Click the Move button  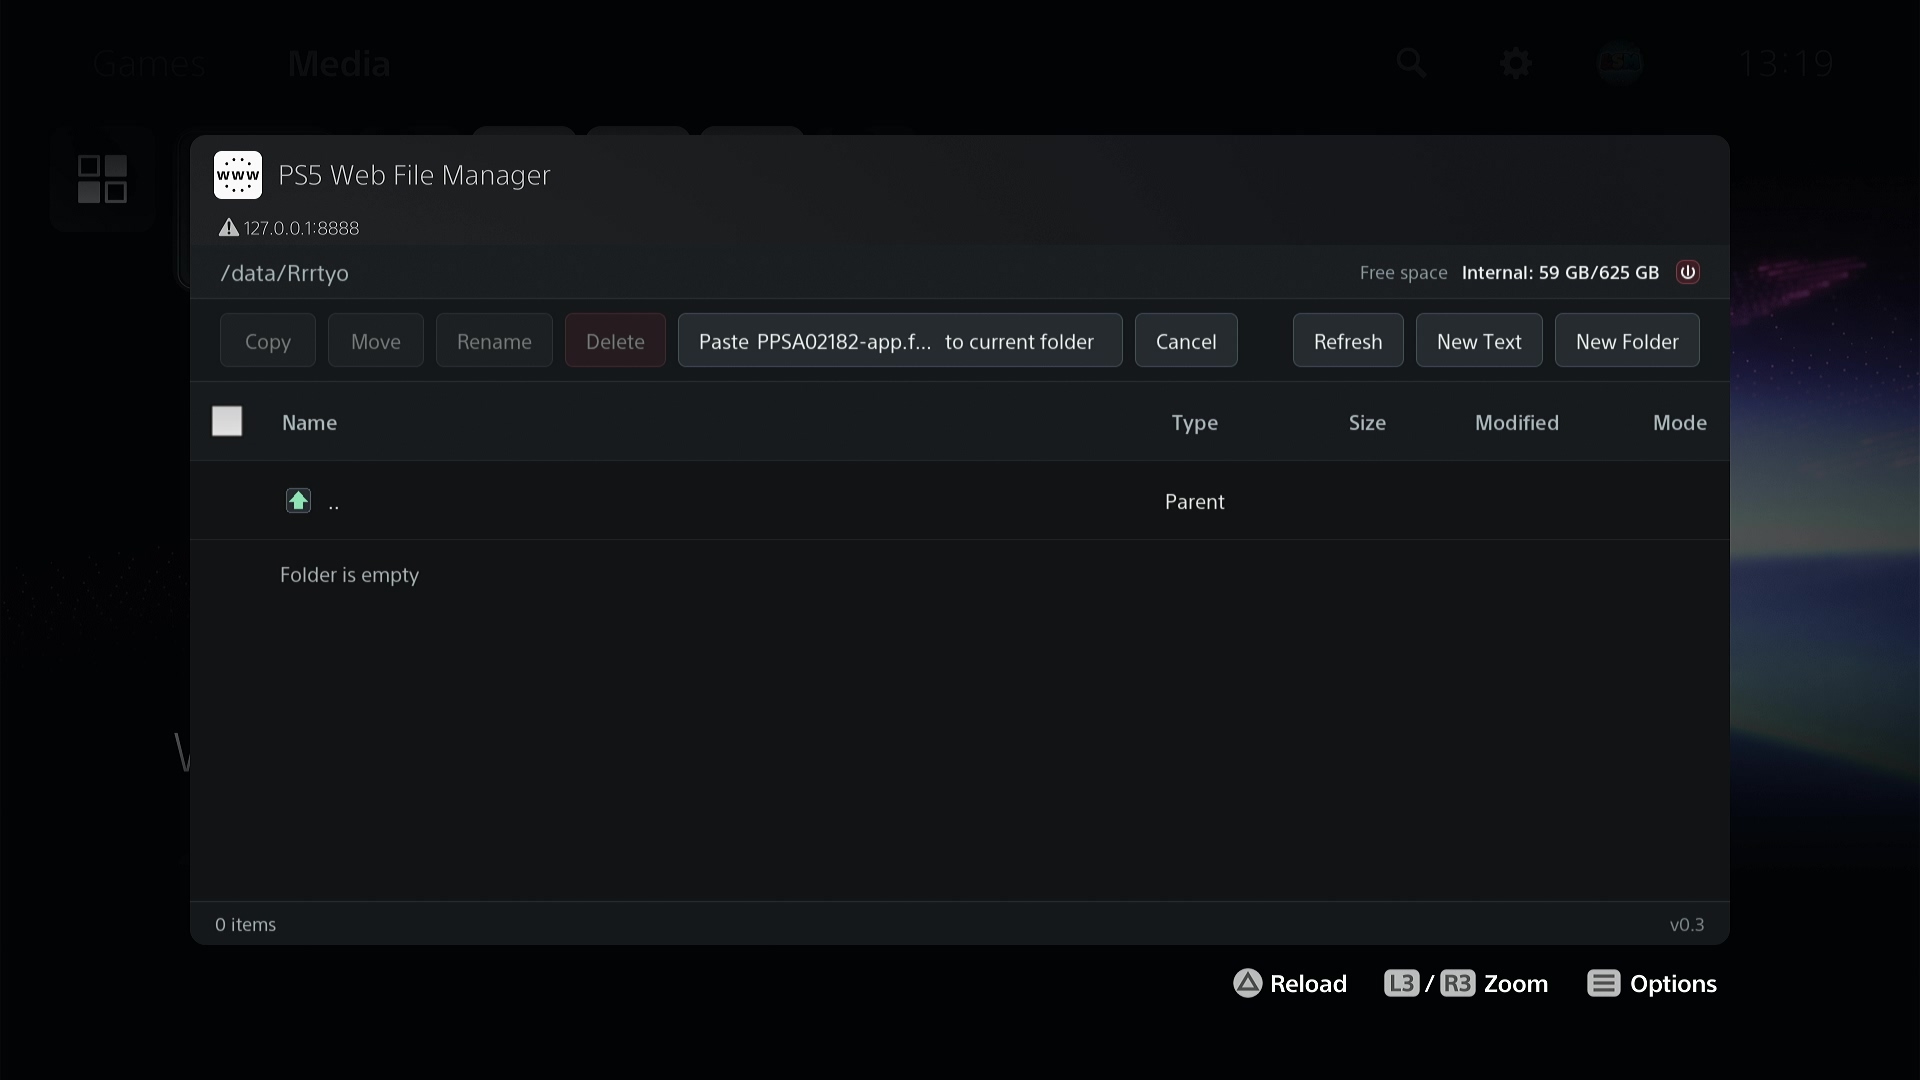376,340
